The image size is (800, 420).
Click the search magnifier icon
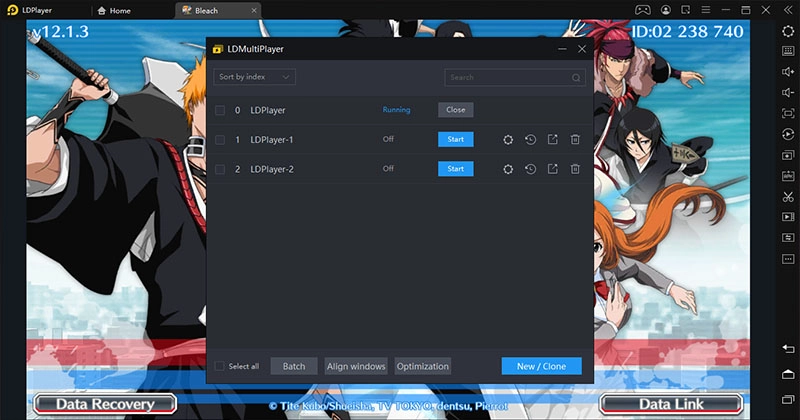[576, 78]
